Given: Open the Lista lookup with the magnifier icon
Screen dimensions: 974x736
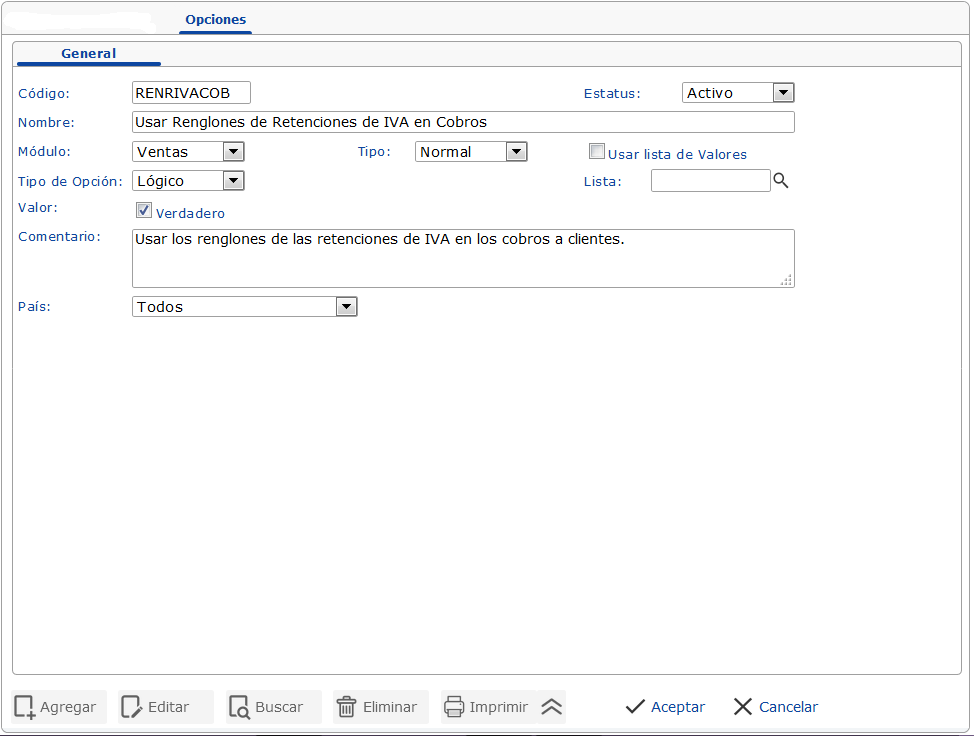Looking at the screenshot, I should coord(781,181).
